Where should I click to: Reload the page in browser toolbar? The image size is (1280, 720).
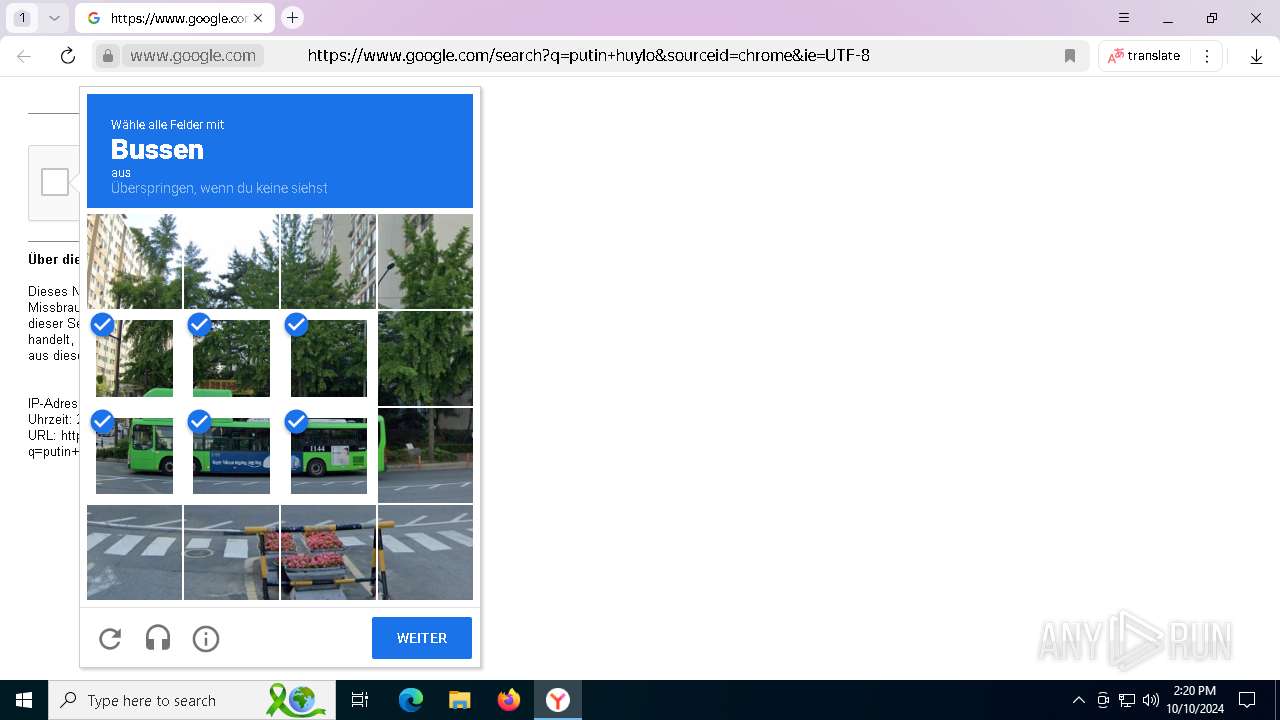pos(68,56)
